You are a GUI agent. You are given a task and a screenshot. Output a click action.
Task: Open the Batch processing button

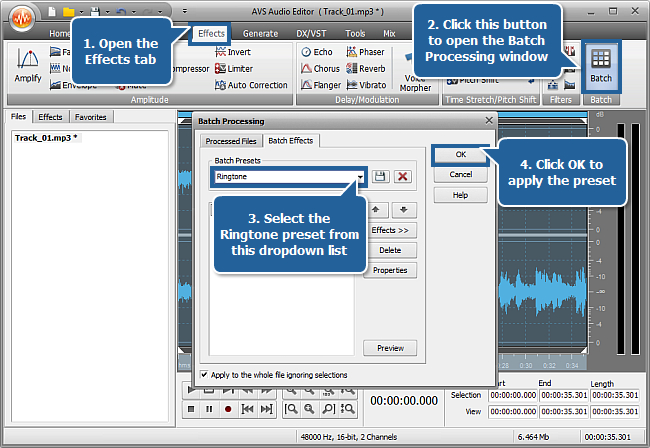(x=601, y=66)
